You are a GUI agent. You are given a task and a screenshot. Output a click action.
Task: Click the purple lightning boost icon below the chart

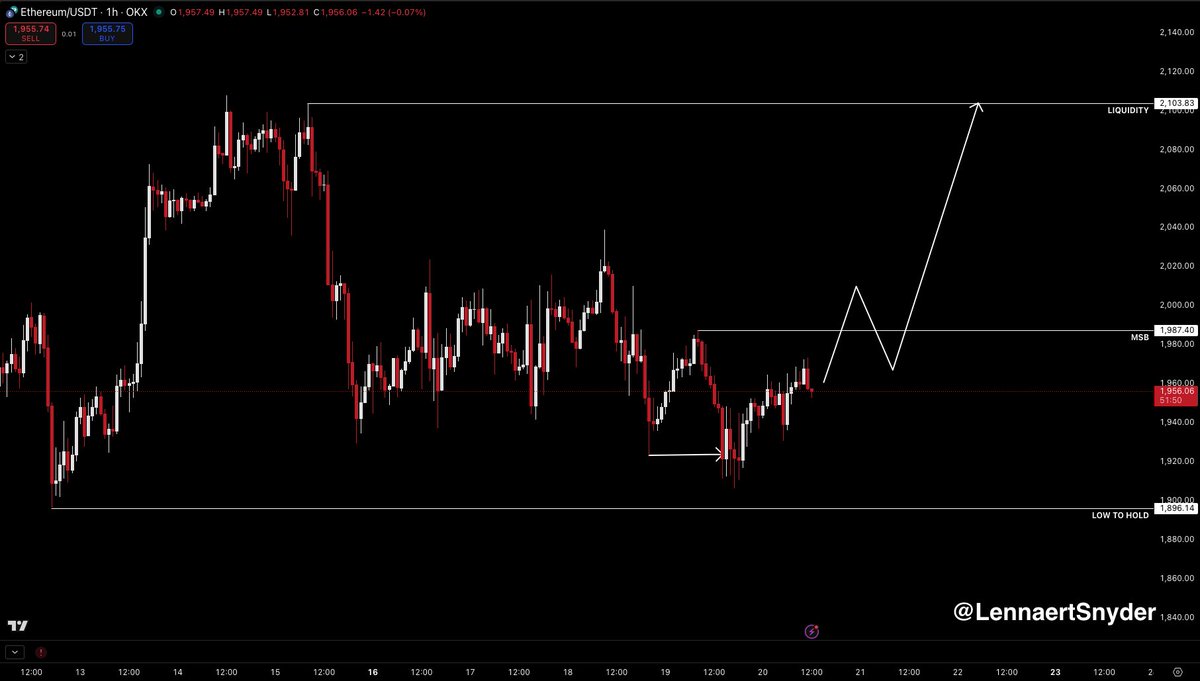point(810,631)
